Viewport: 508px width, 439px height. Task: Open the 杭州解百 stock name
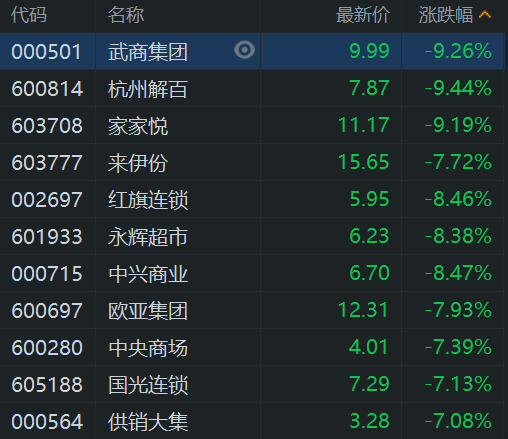point(148,89)
